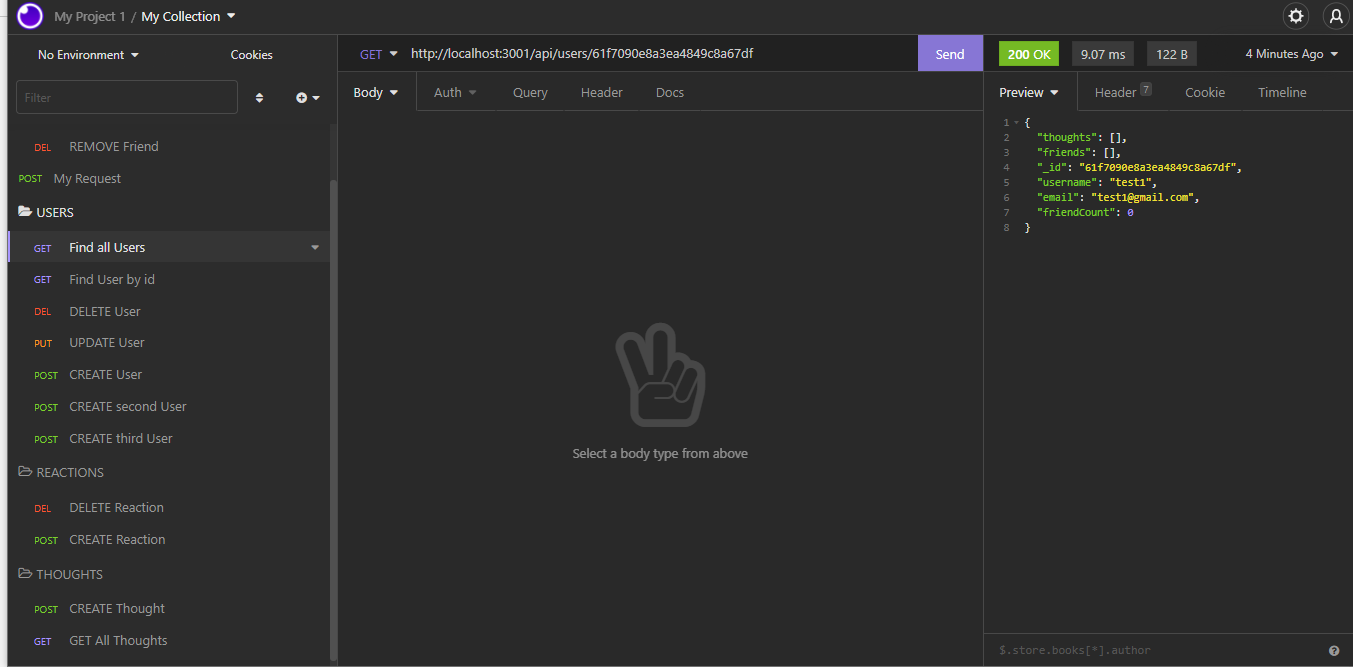The height and width of the screenshot is (667, 1353).
Task: Click the help icon beside response filter
Action: click(1334, 650)
